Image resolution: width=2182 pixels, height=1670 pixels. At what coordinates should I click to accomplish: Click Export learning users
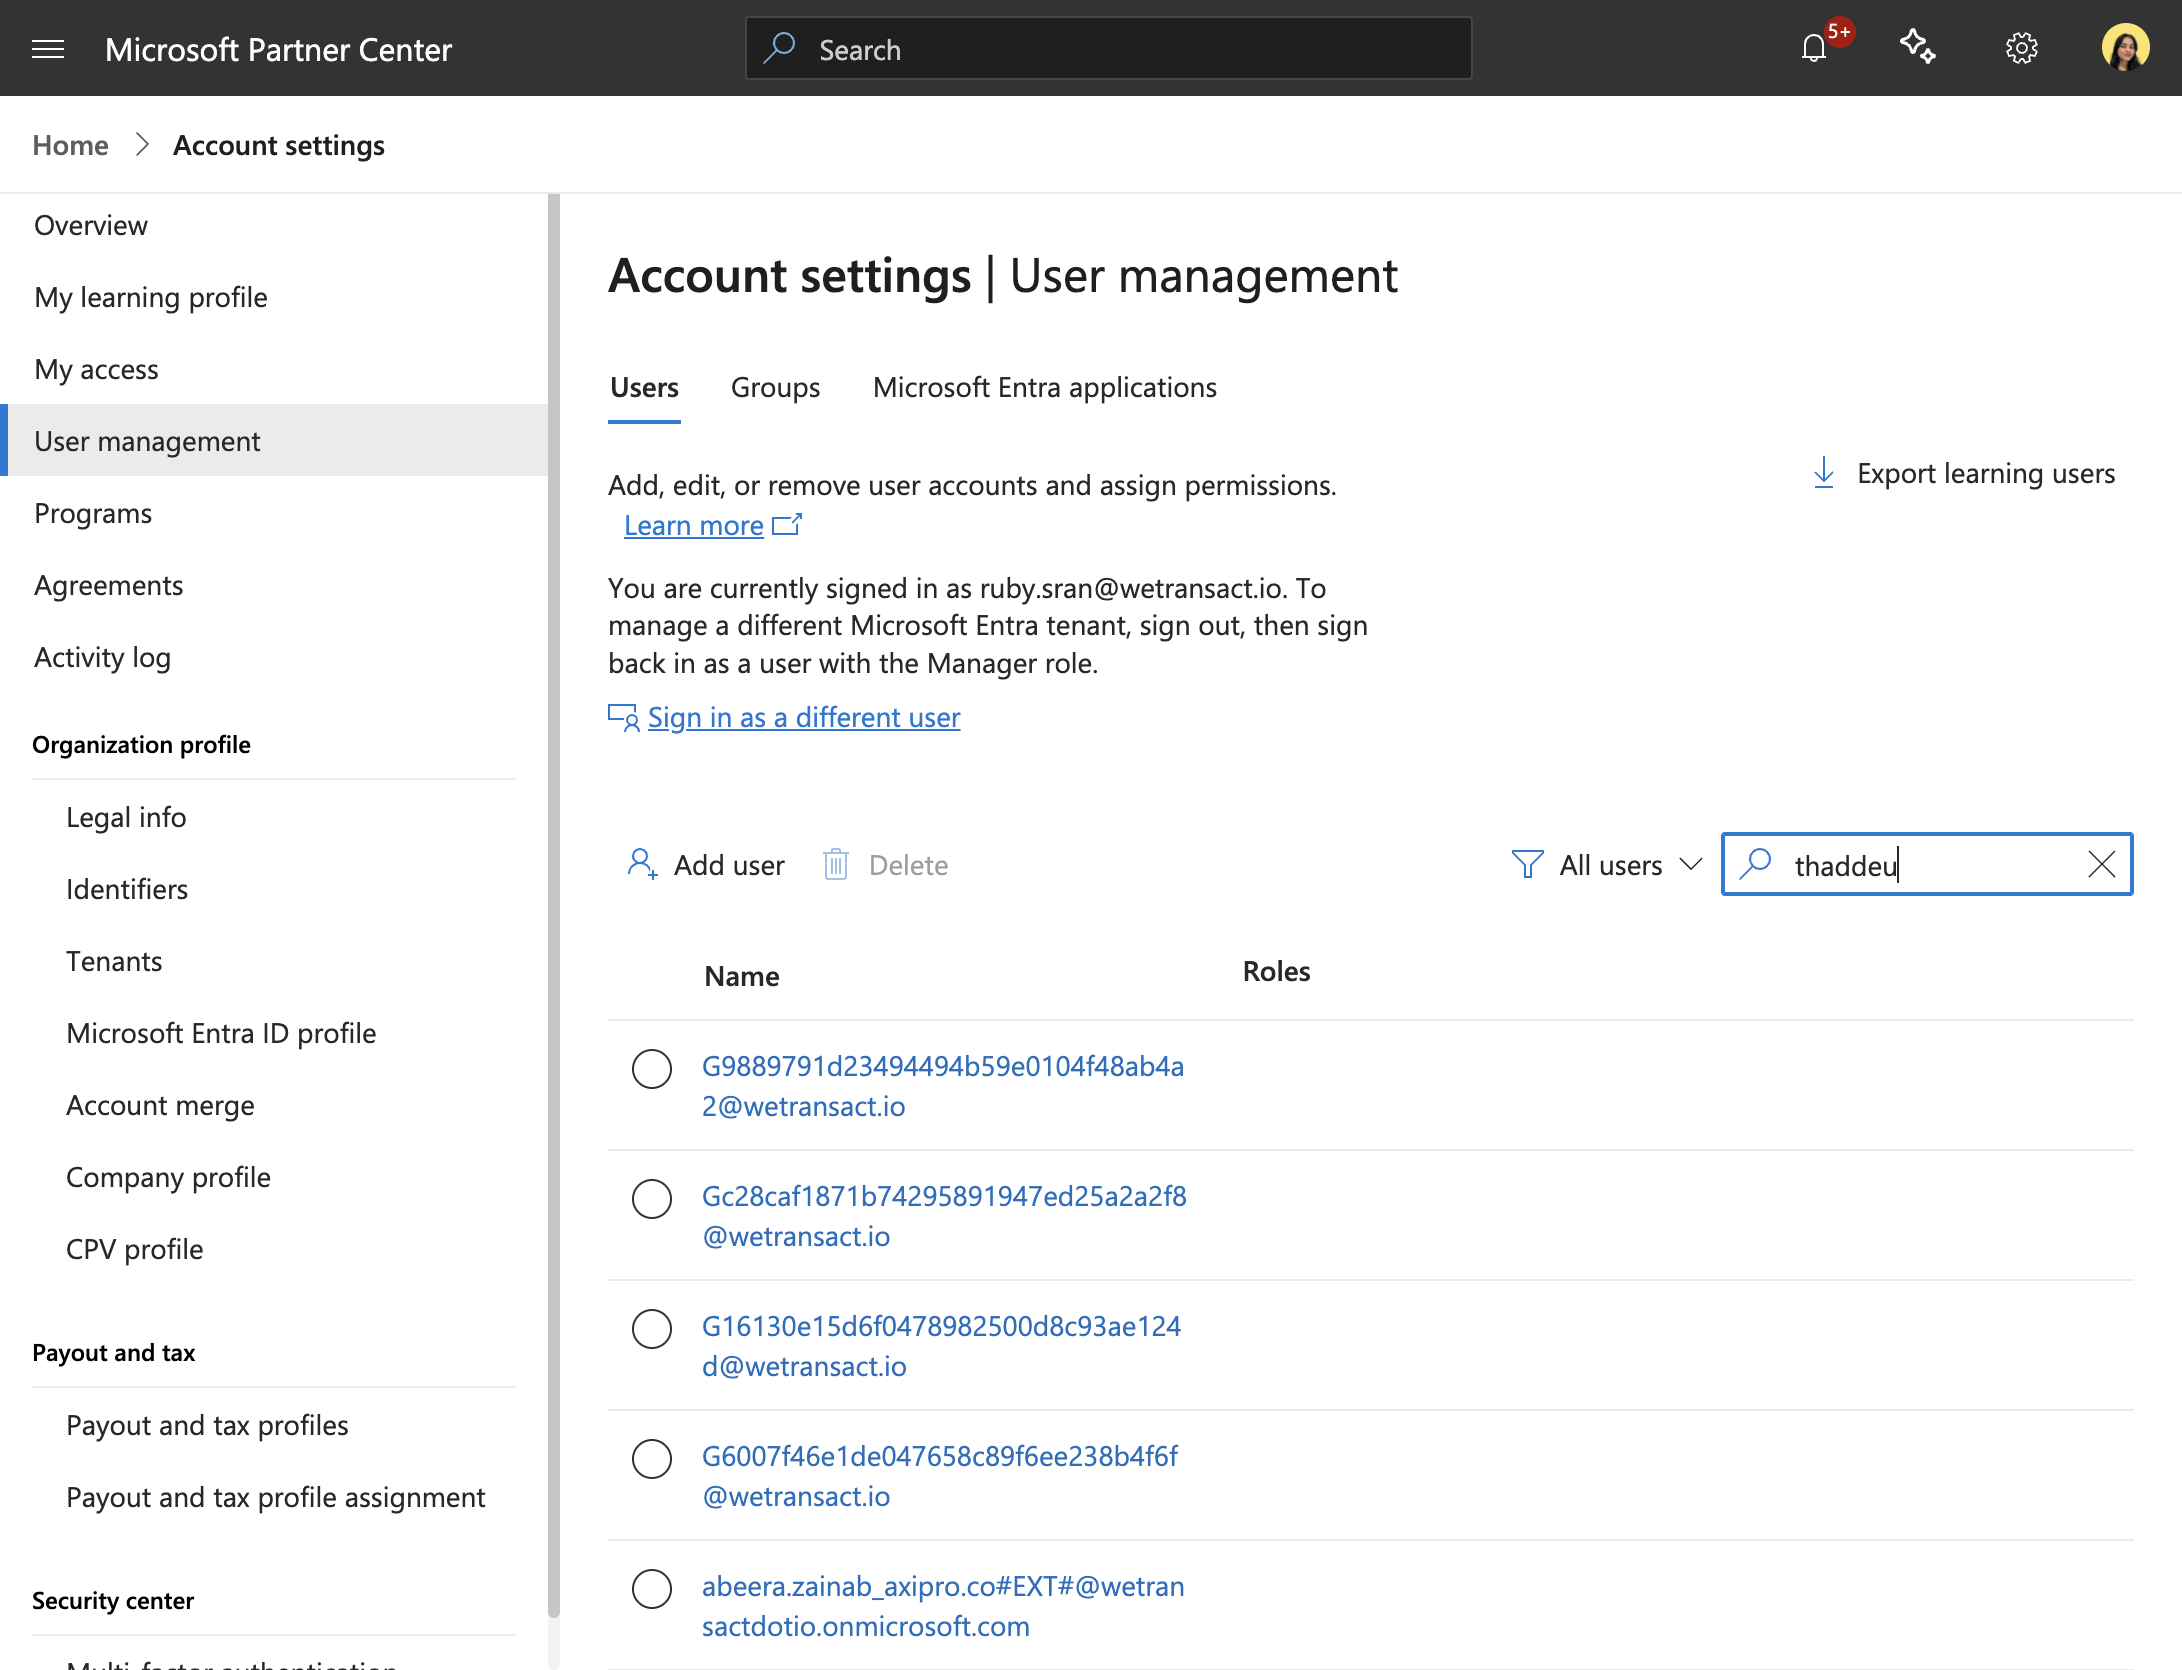(x=1965, y=473)
